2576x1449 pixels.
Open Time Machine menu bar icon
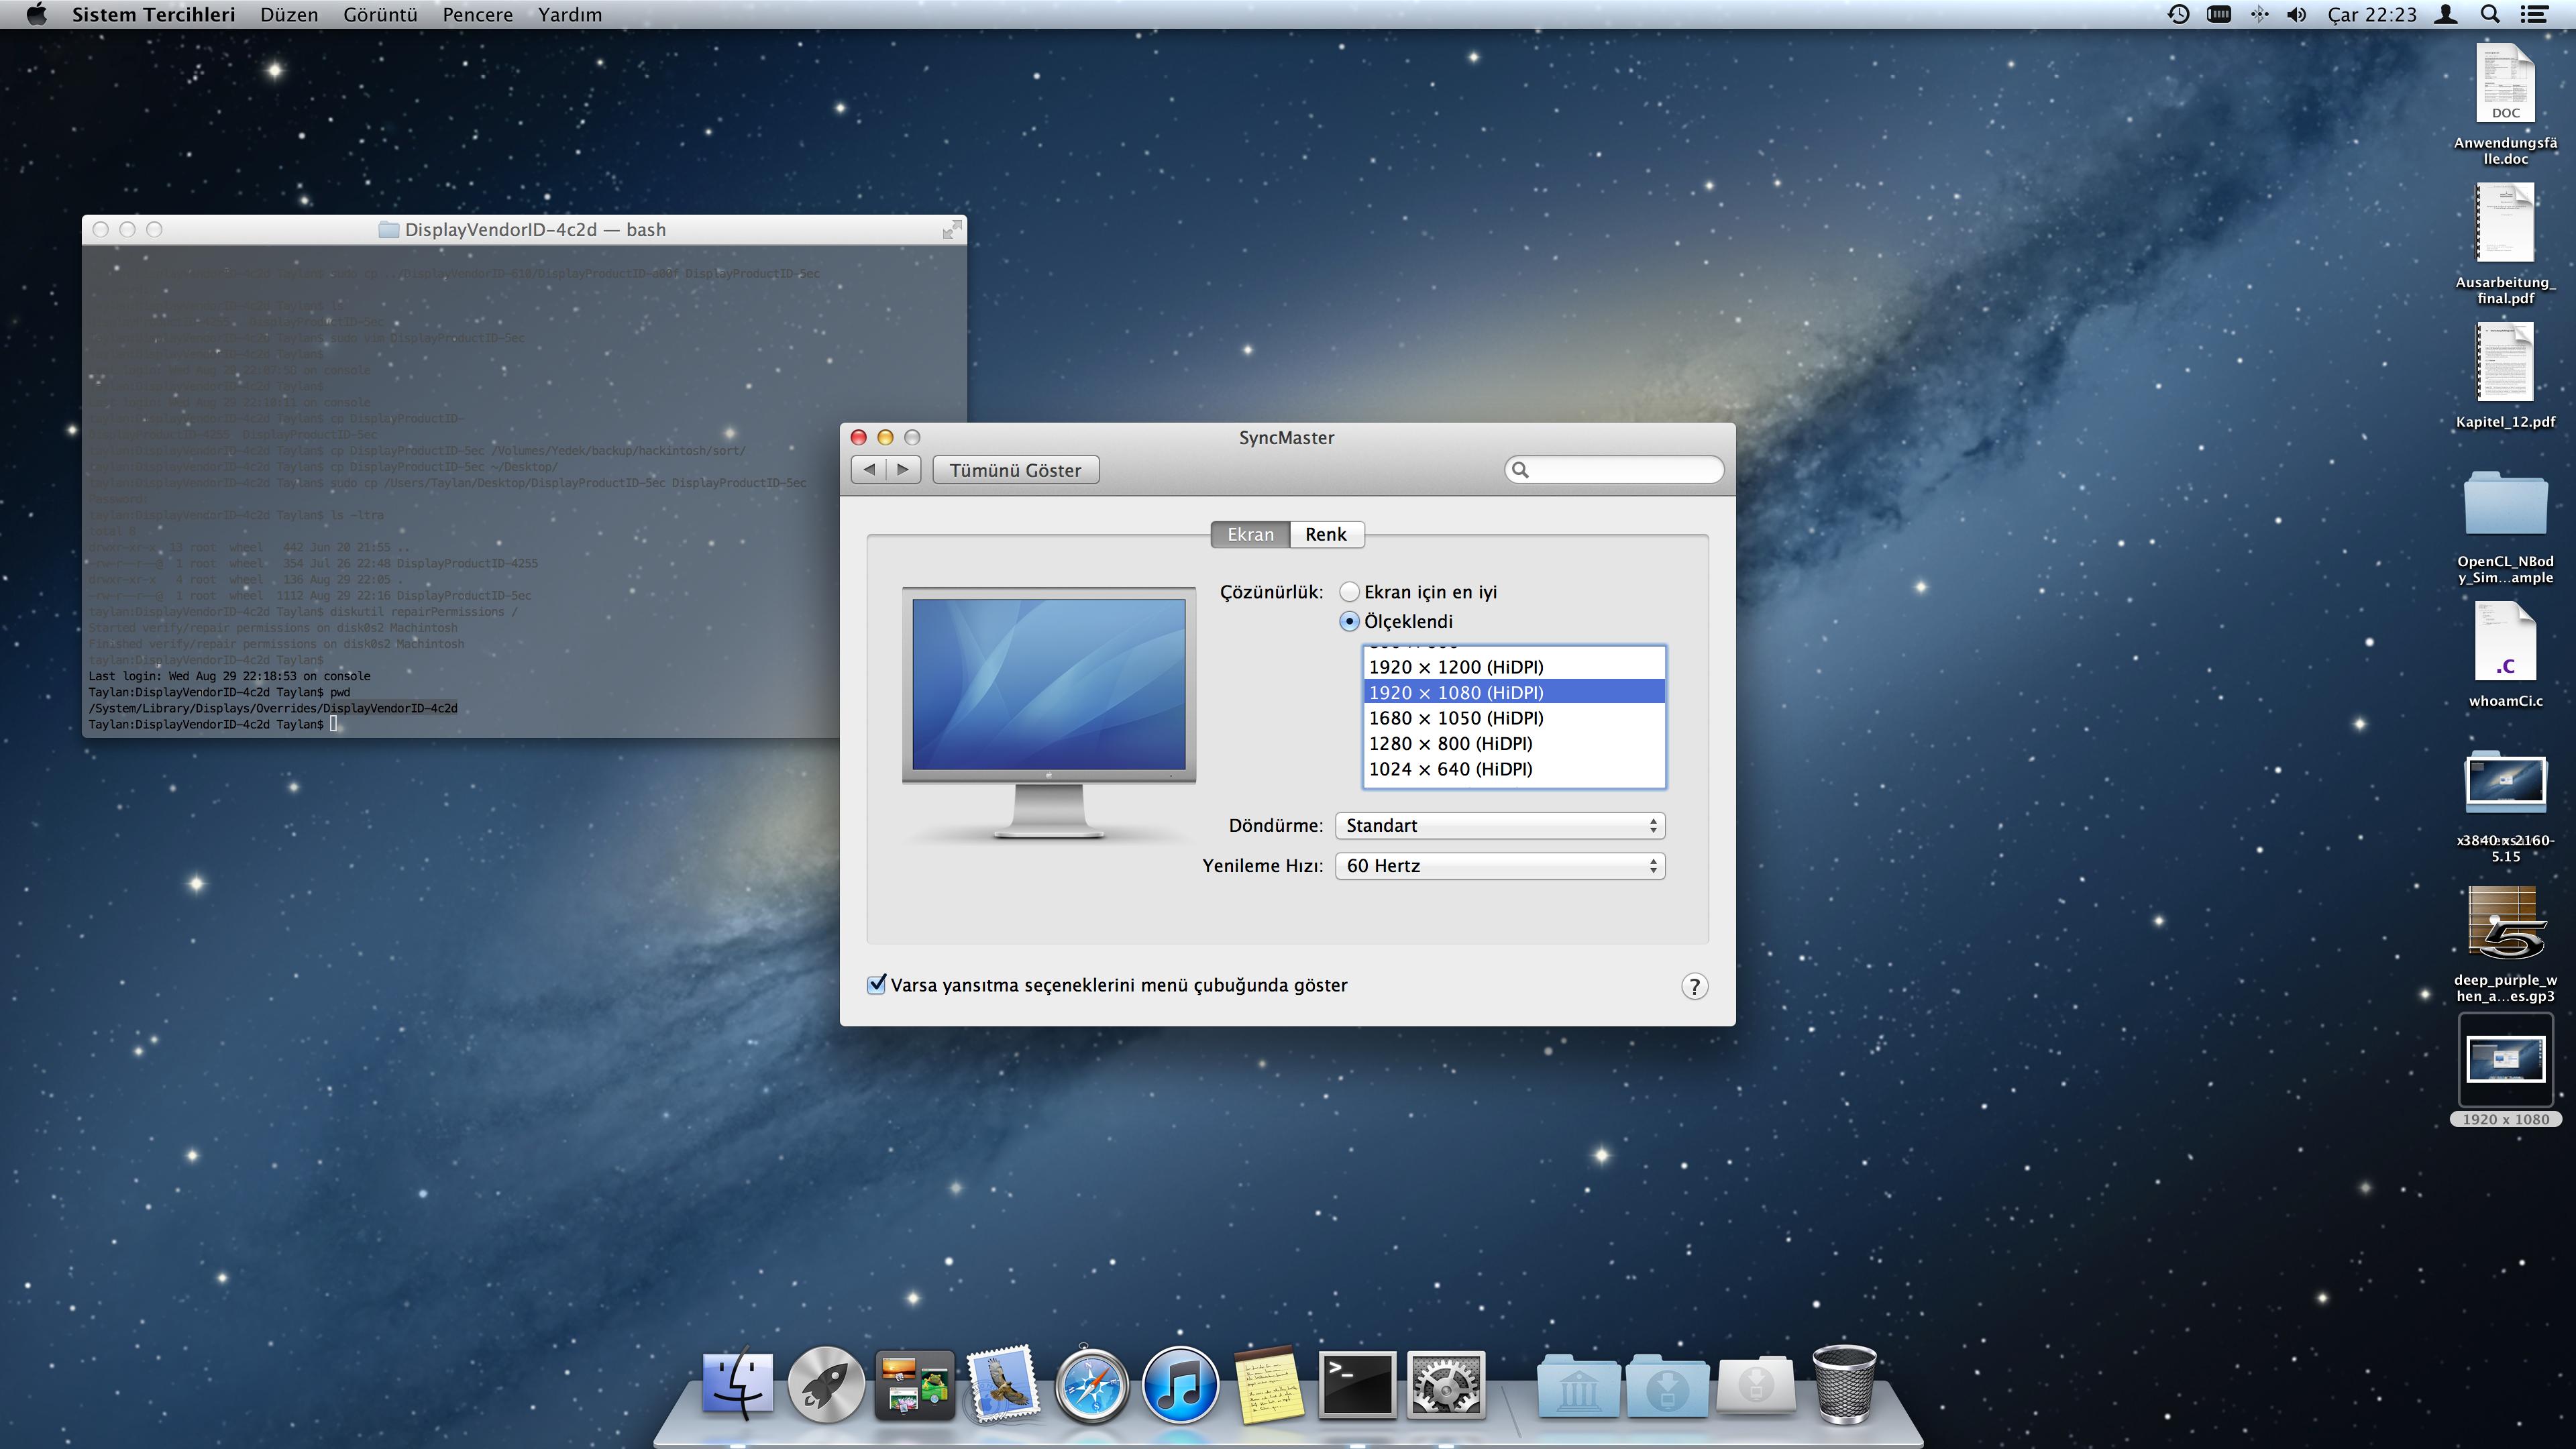coord(2178,14)
